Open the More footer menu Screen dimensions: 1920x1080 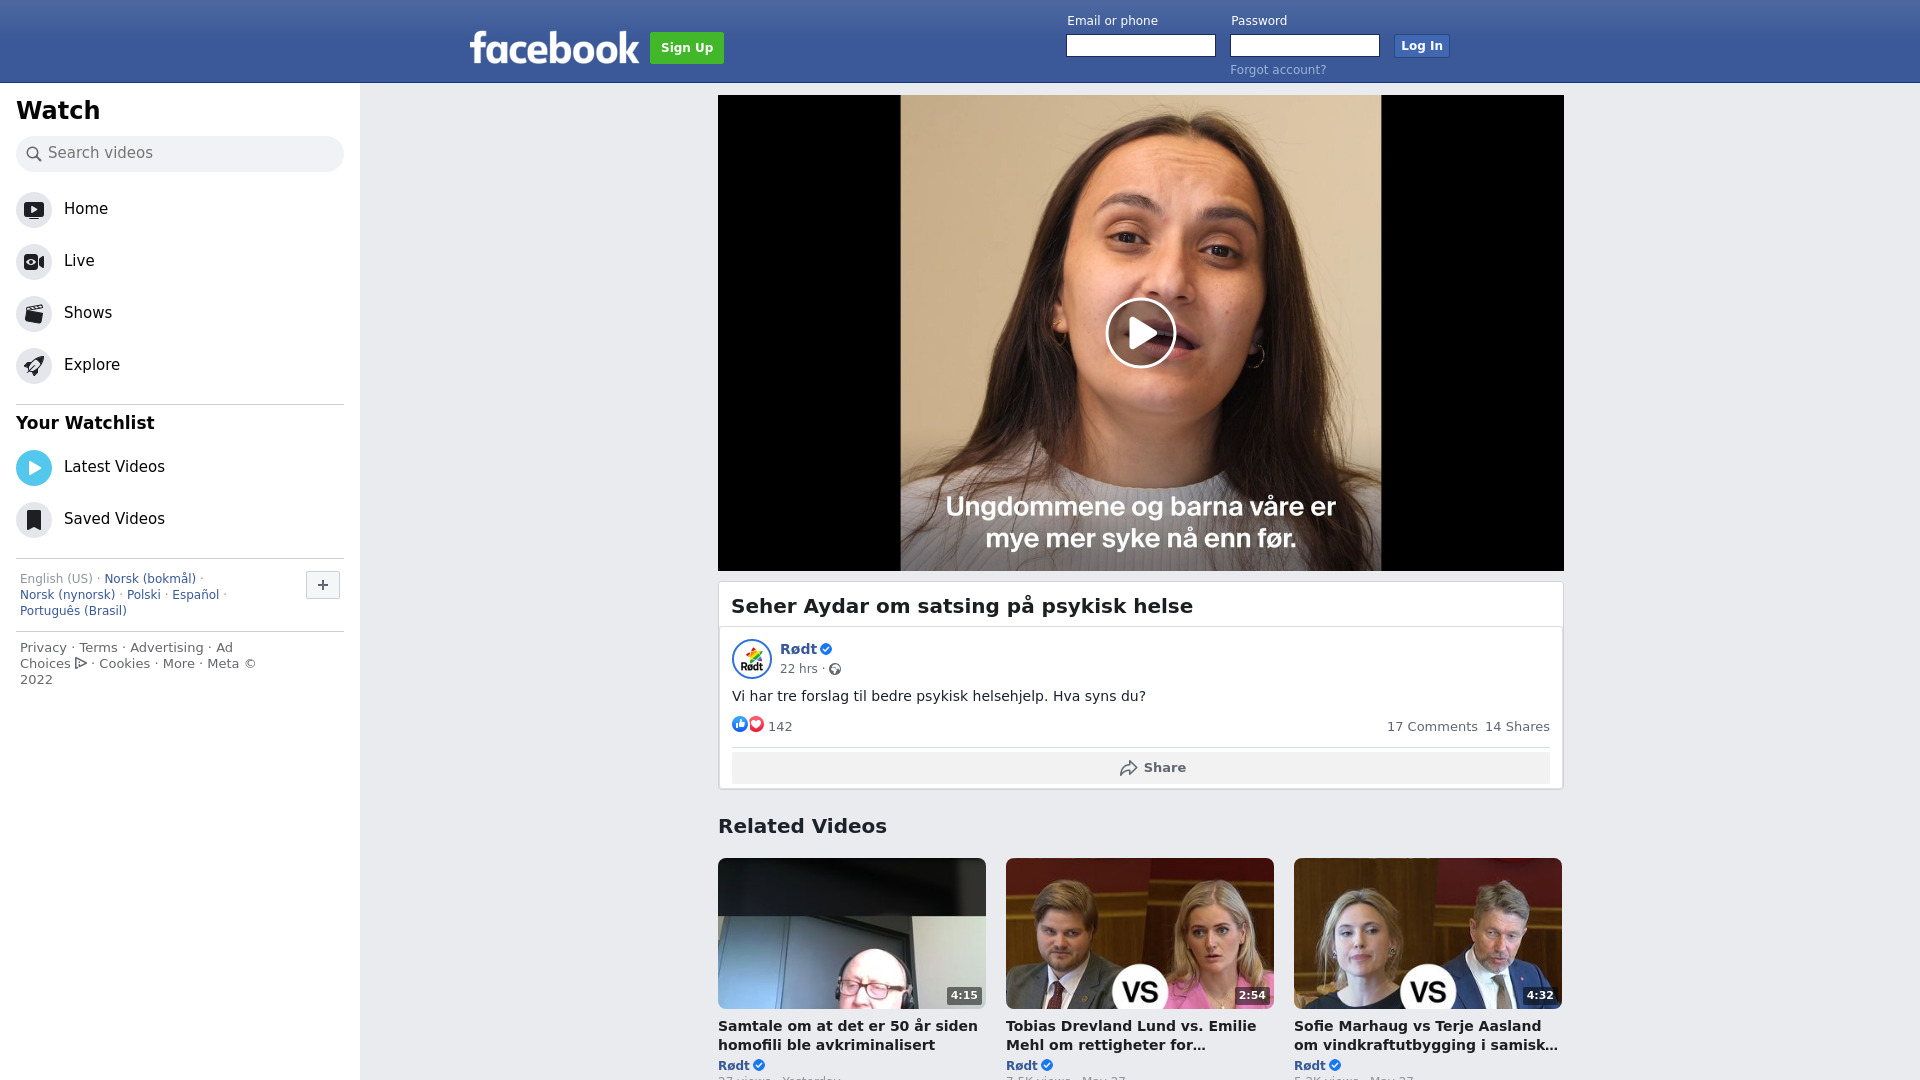pyautogui.click(x=179, y=664)
